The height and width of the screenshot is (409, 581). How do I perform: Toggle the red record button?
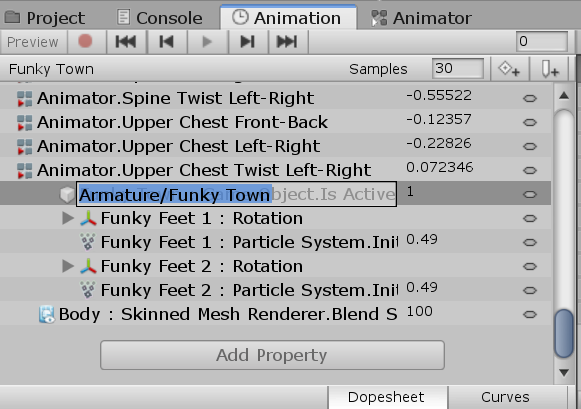coord(86,41)
